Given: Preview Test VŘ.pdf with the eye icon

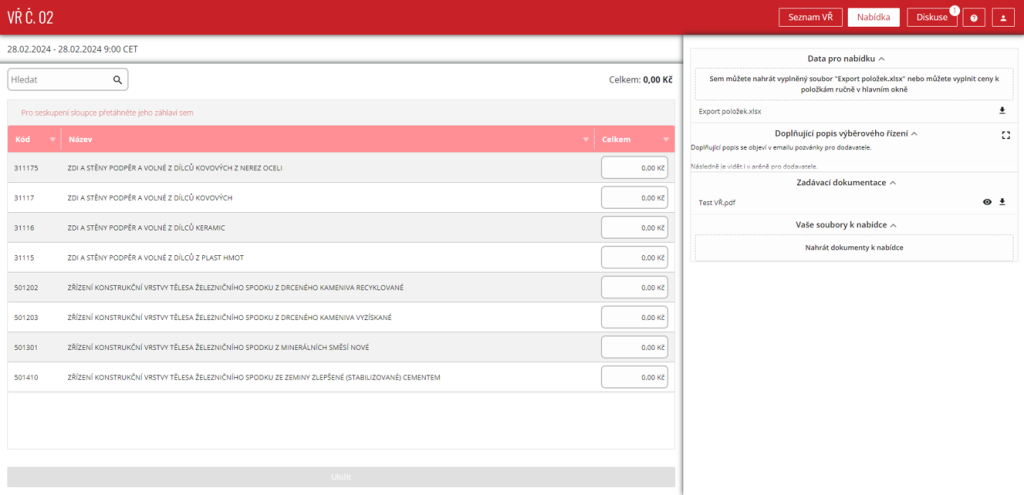Looking at the screenshot, I should pyautogui.click(x=987, y=202).
